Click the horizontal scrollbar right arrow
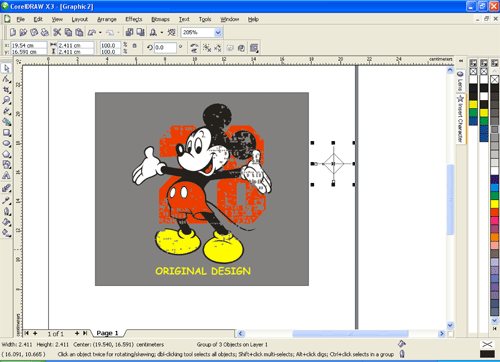500x362 pixels. 441,333
